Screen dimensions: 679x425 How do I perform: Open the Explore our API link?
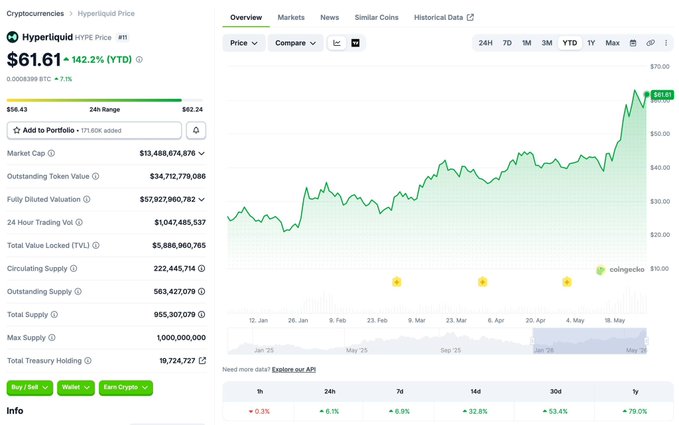(294, 370)
